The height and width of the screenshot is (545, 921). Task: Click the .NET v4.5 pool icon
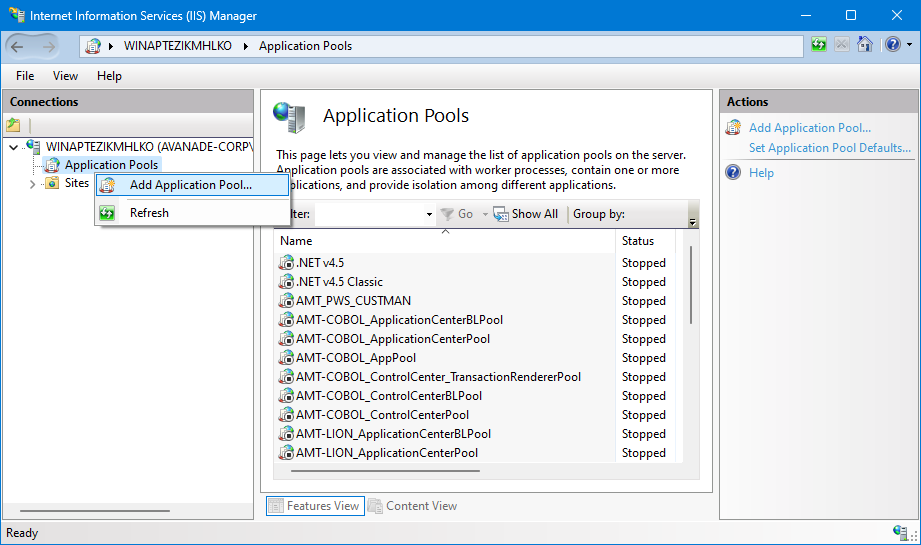point(286,263)
